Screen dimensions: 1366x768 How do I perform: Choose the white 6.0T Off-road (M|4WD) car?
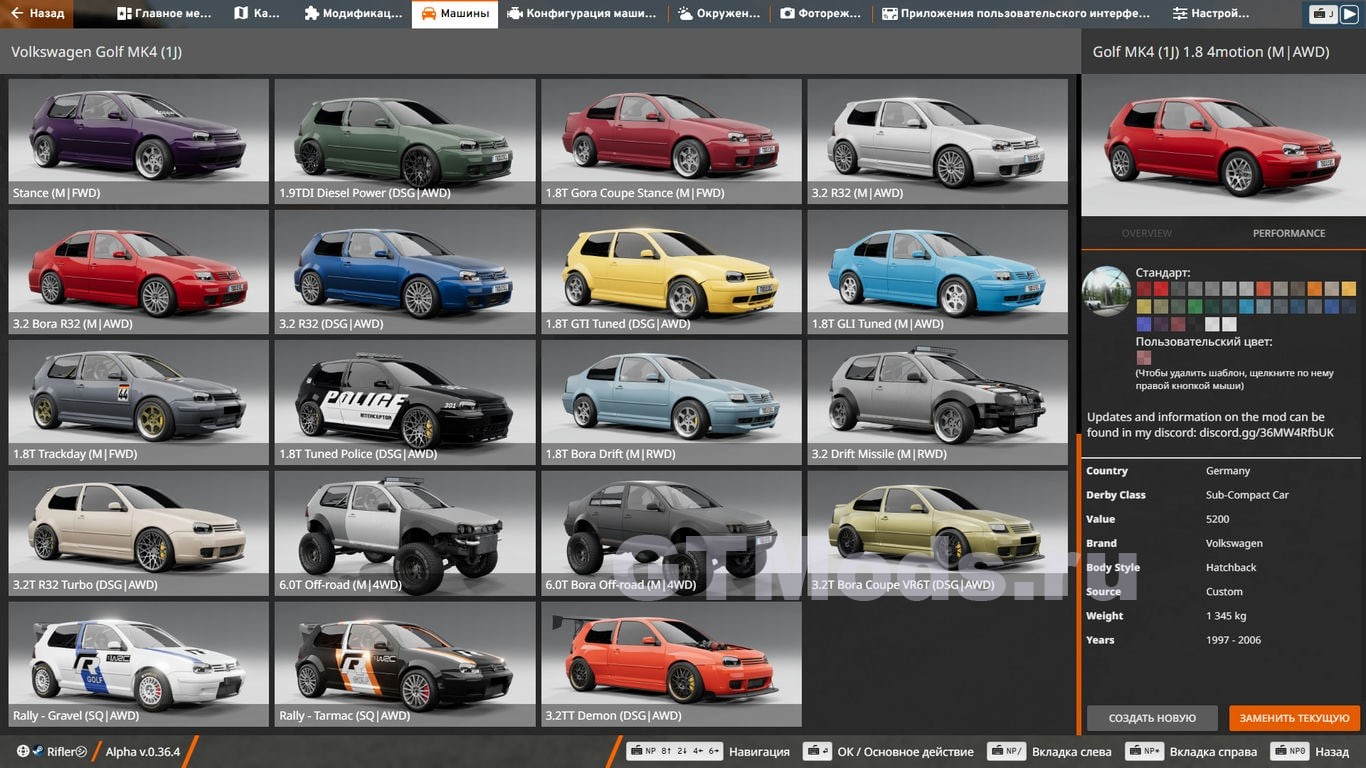(x=405, y=533)
